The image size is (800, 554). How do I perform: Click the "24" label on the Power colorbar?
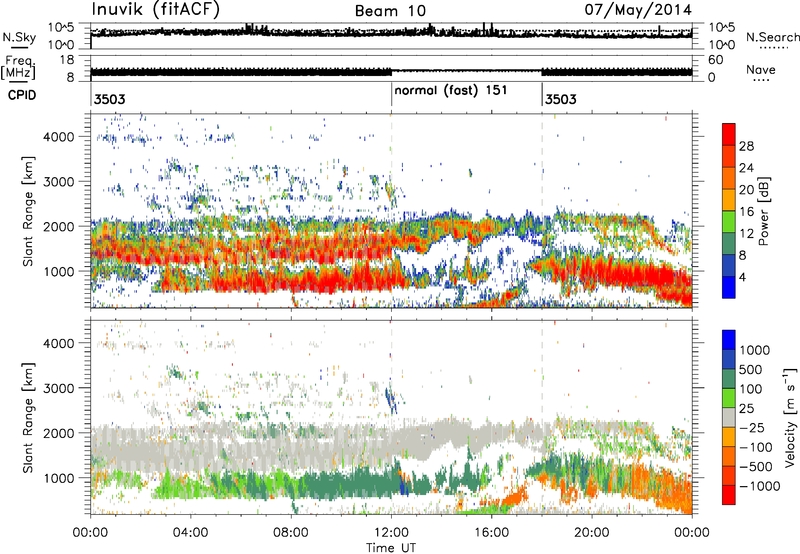pyautogui.click(x=746, y=168)
